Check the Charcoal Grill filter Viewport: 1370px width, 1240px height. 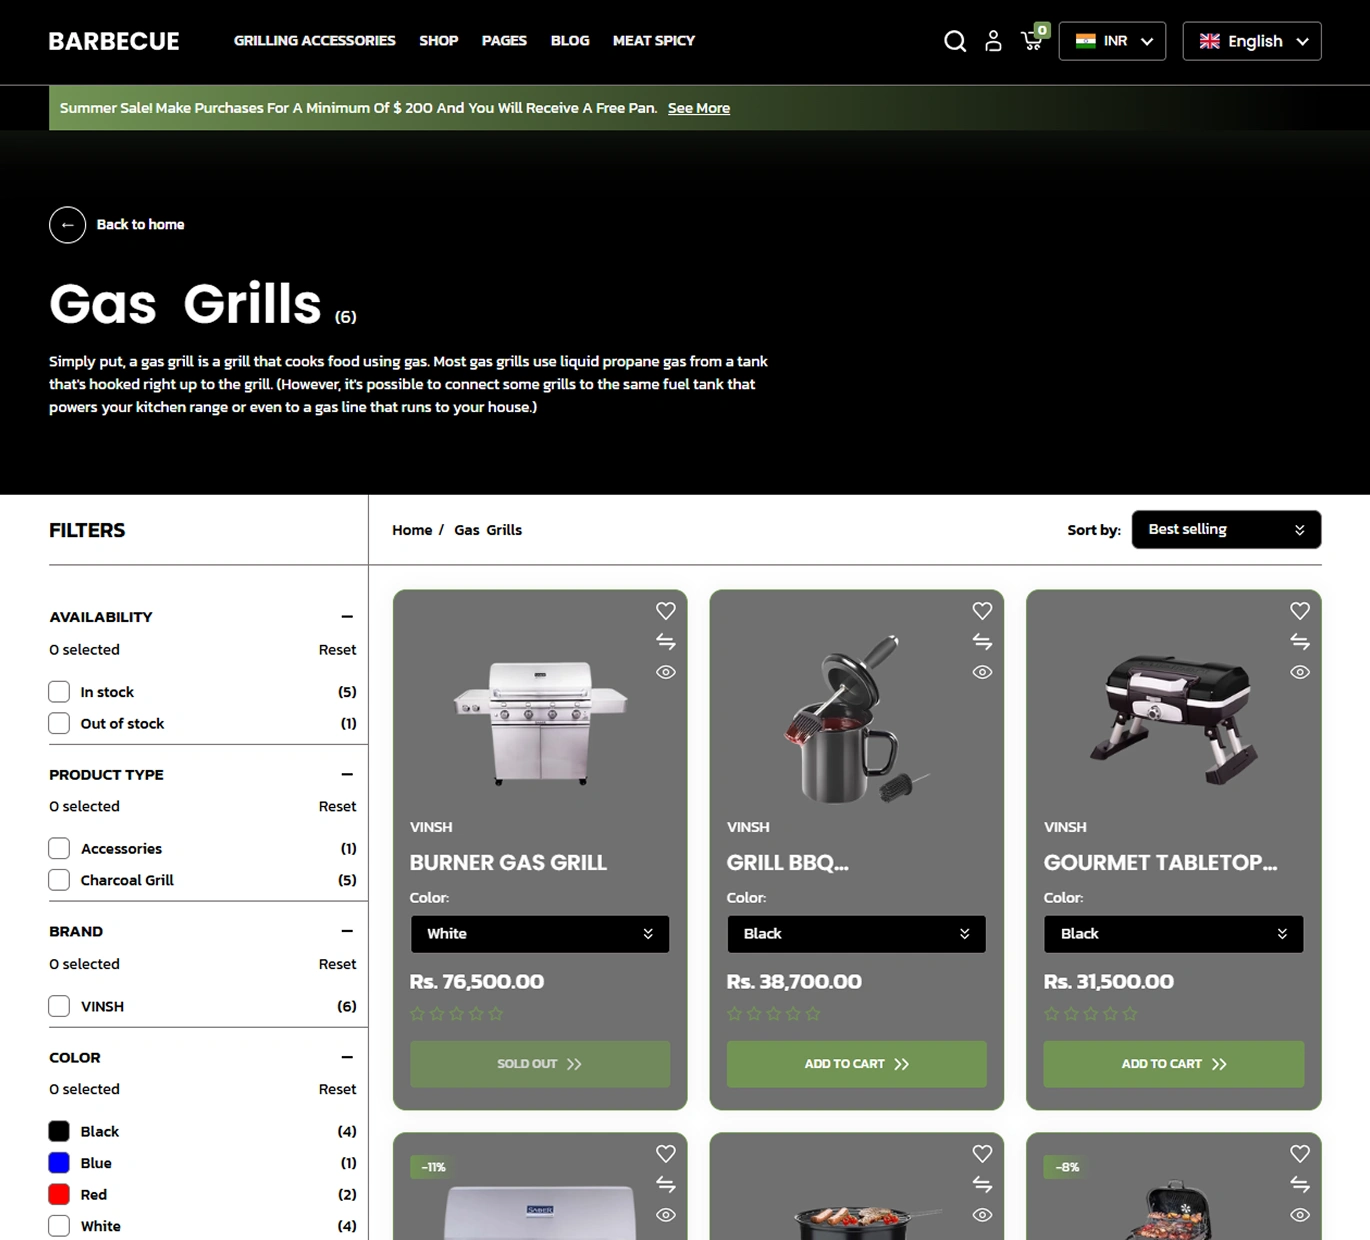click(x=59, y=880)
